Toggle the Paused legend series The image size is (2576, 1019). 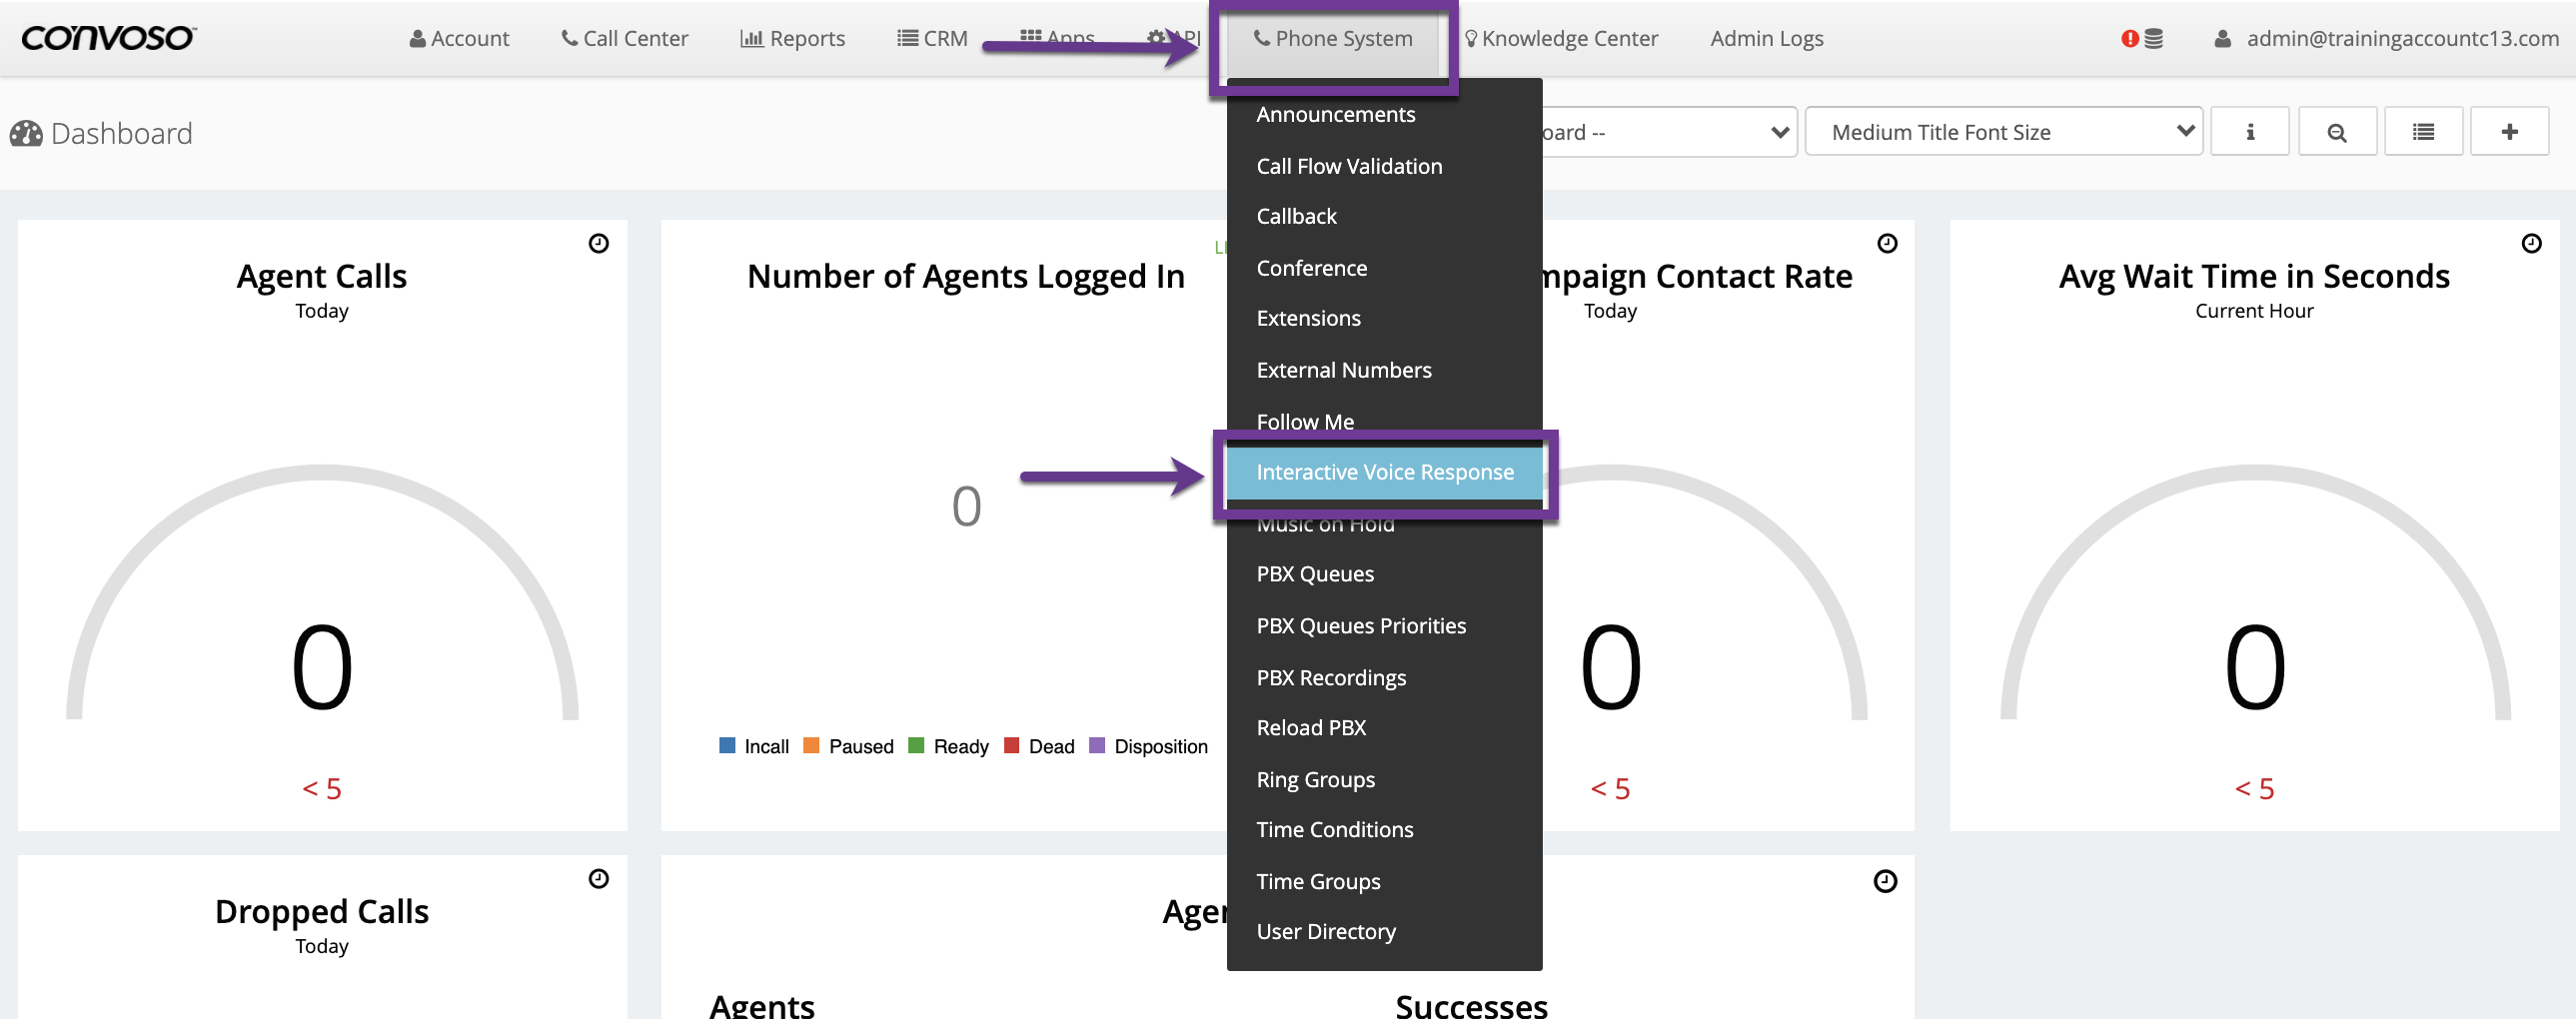848,746
